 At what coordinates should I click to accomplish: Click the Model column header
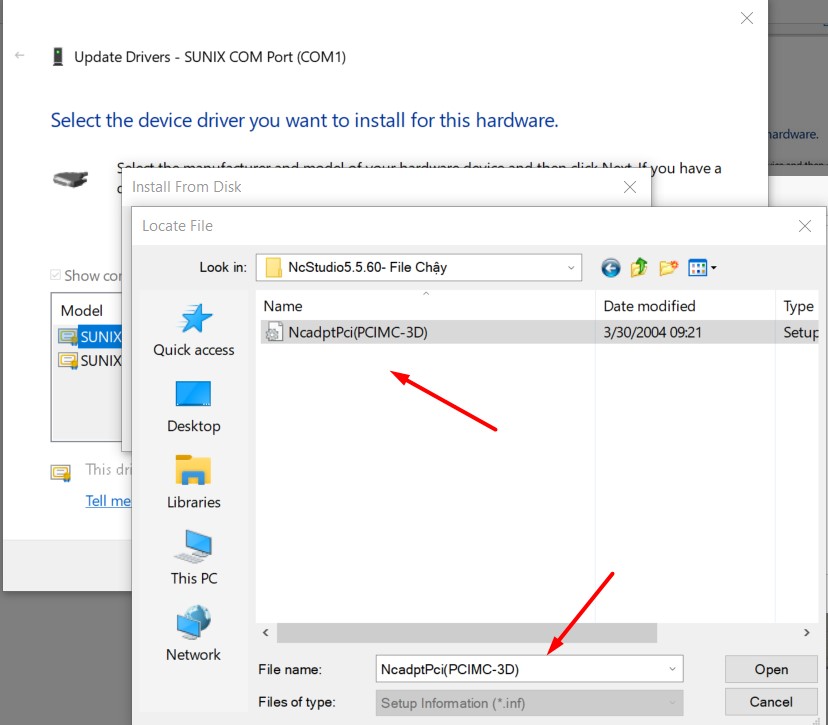tap(82, 310)
